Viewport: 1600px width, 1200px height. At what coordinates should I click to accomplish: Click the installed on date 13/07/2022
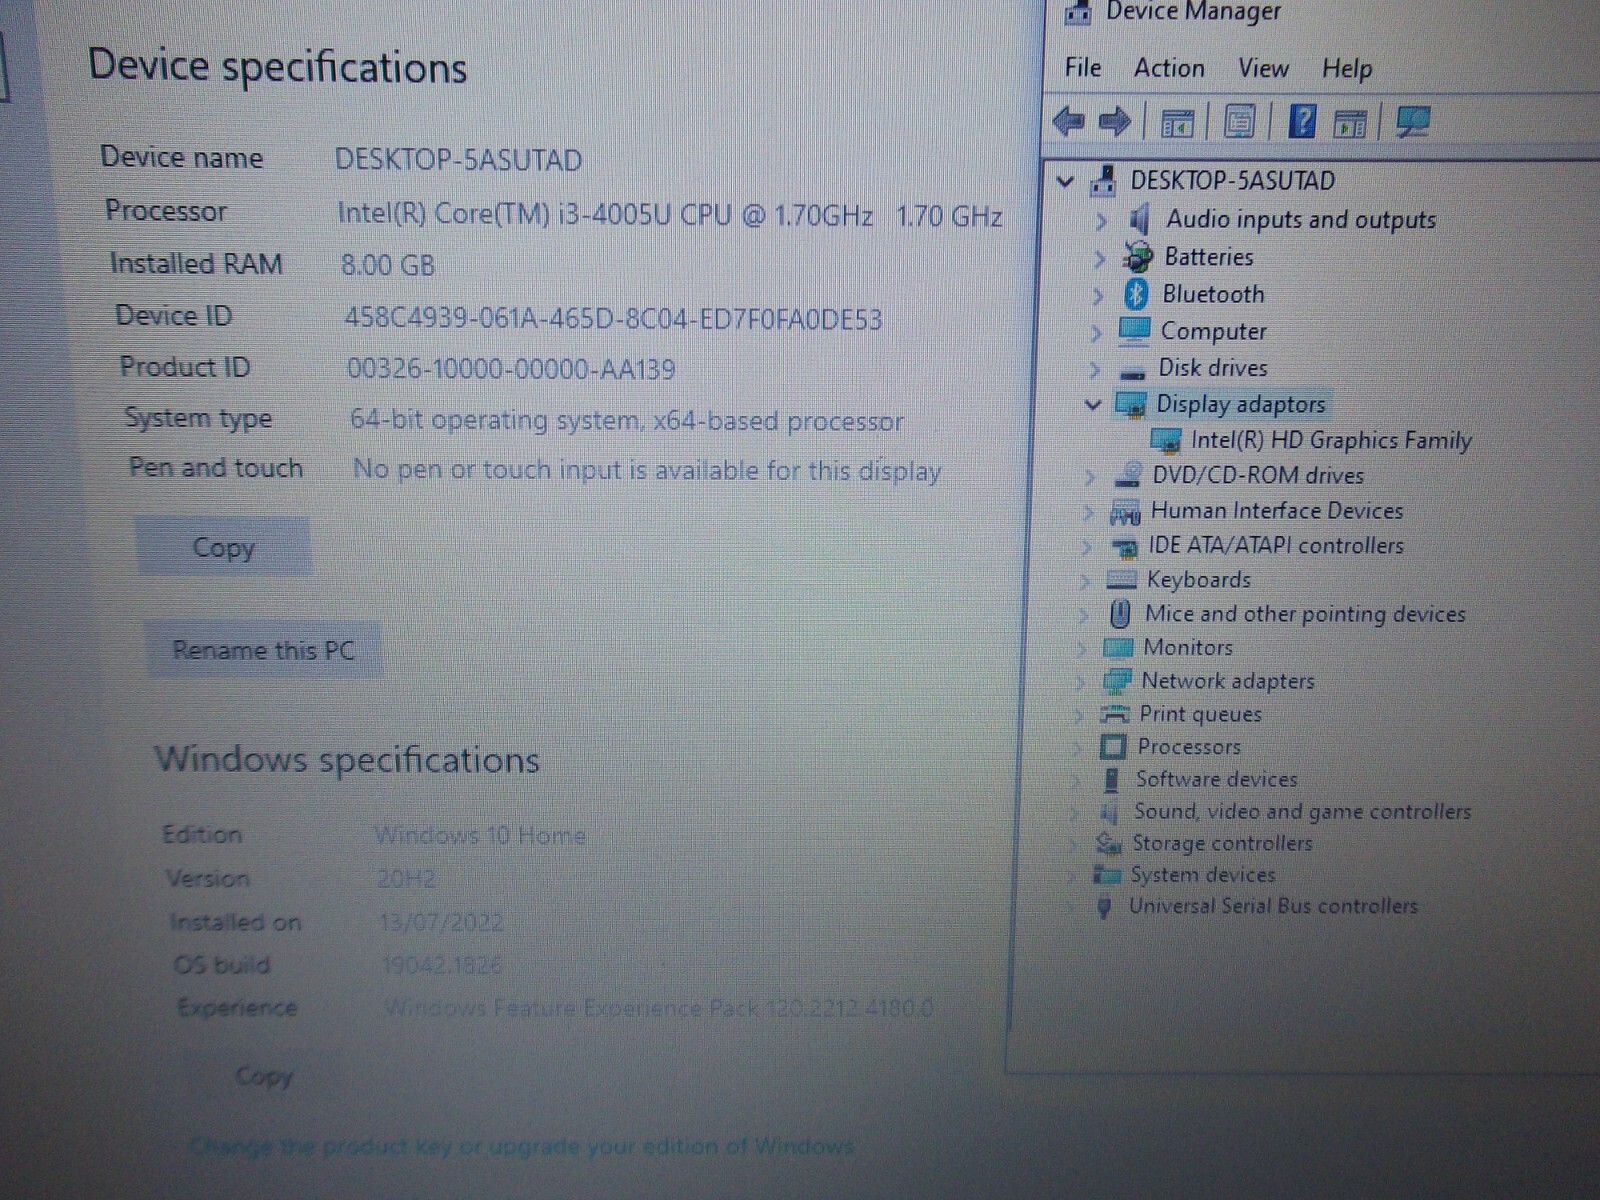[441, 921]
